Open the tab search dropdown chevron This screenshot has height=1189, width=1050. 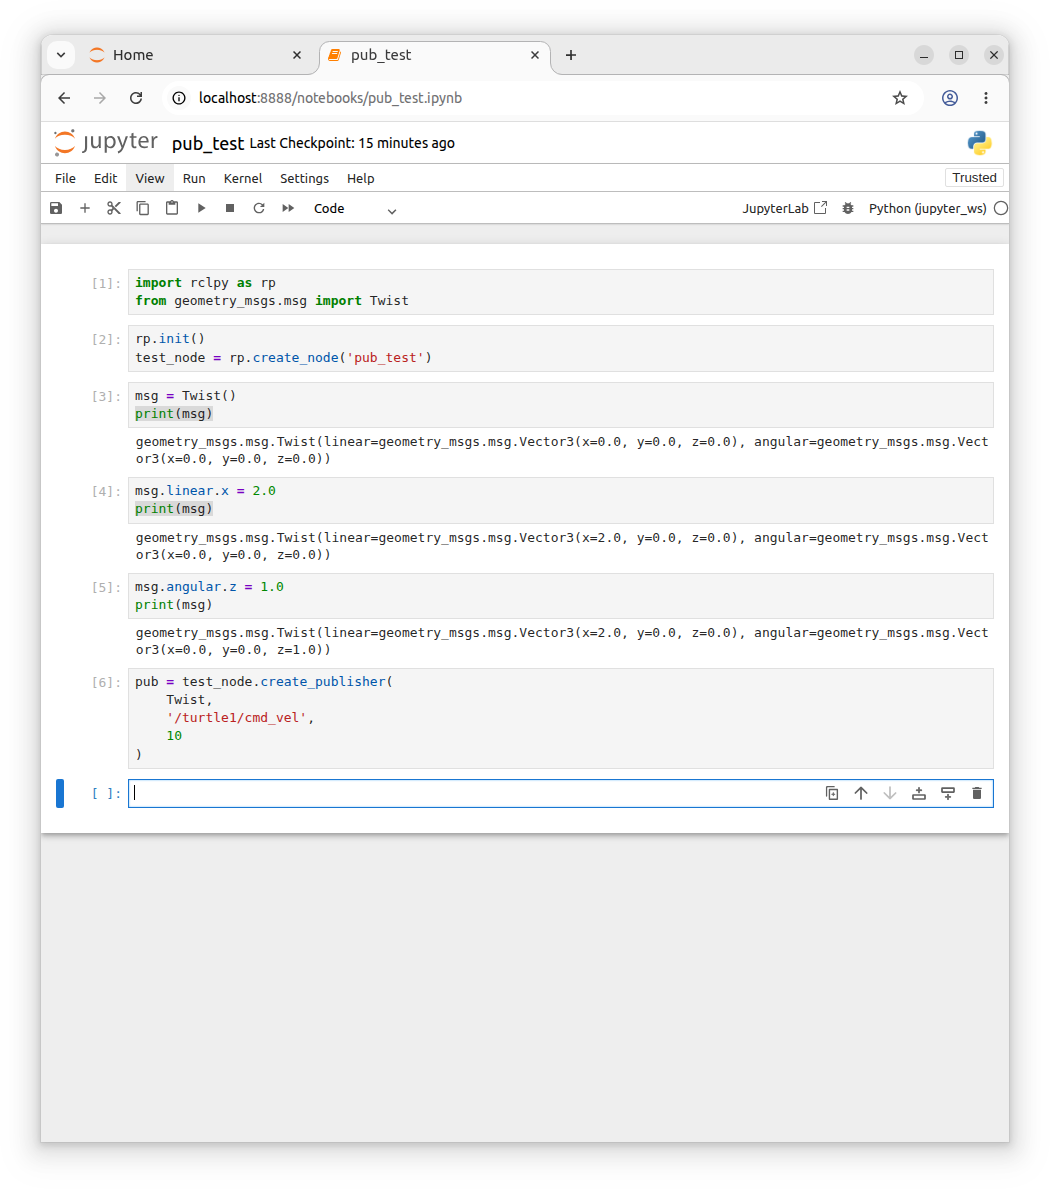(x=61, y=55)
